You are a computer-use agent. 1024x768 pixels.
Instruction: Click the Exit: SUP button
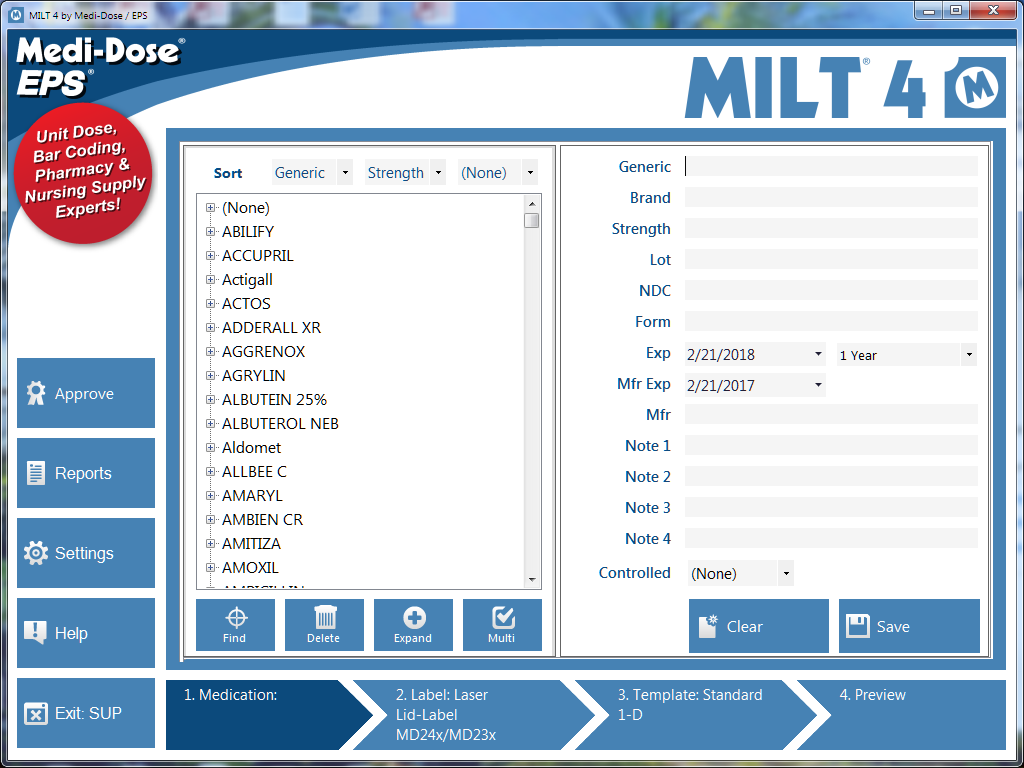tap(86, 713)
